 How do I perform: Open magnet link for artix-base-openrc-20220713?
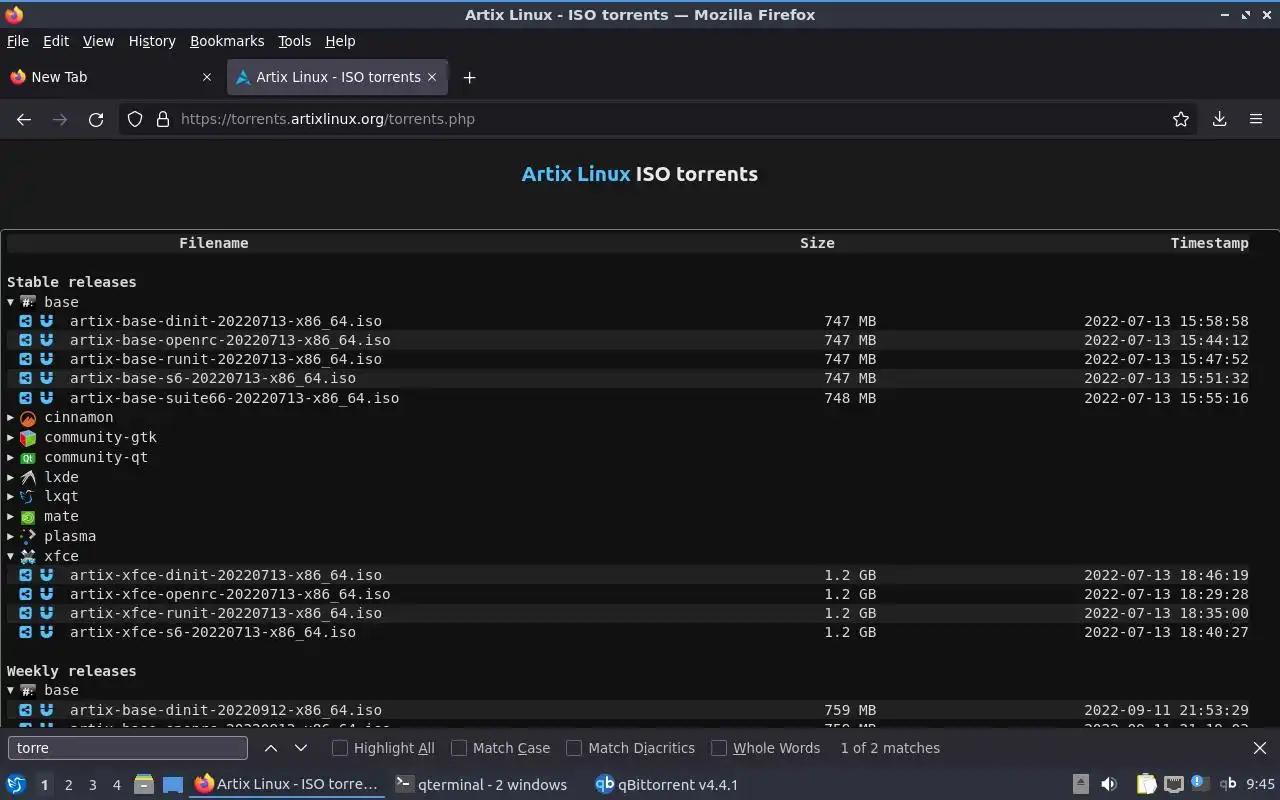46,340
